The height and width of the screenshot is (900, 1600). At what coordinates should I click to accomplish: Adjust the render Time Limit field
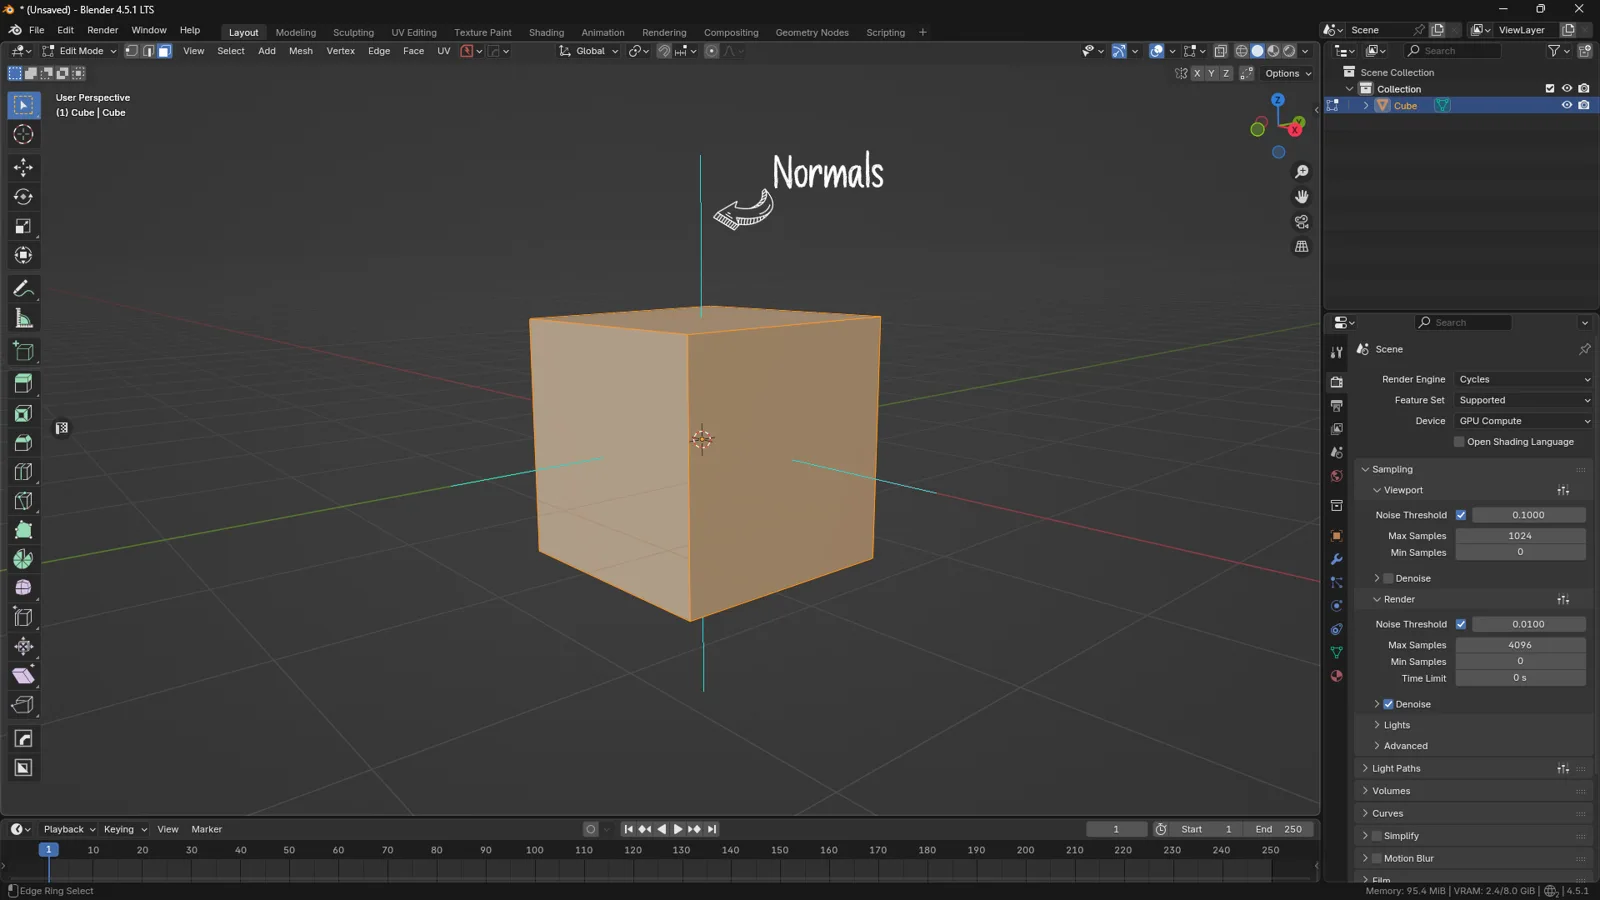click(x=1520, y=678)
